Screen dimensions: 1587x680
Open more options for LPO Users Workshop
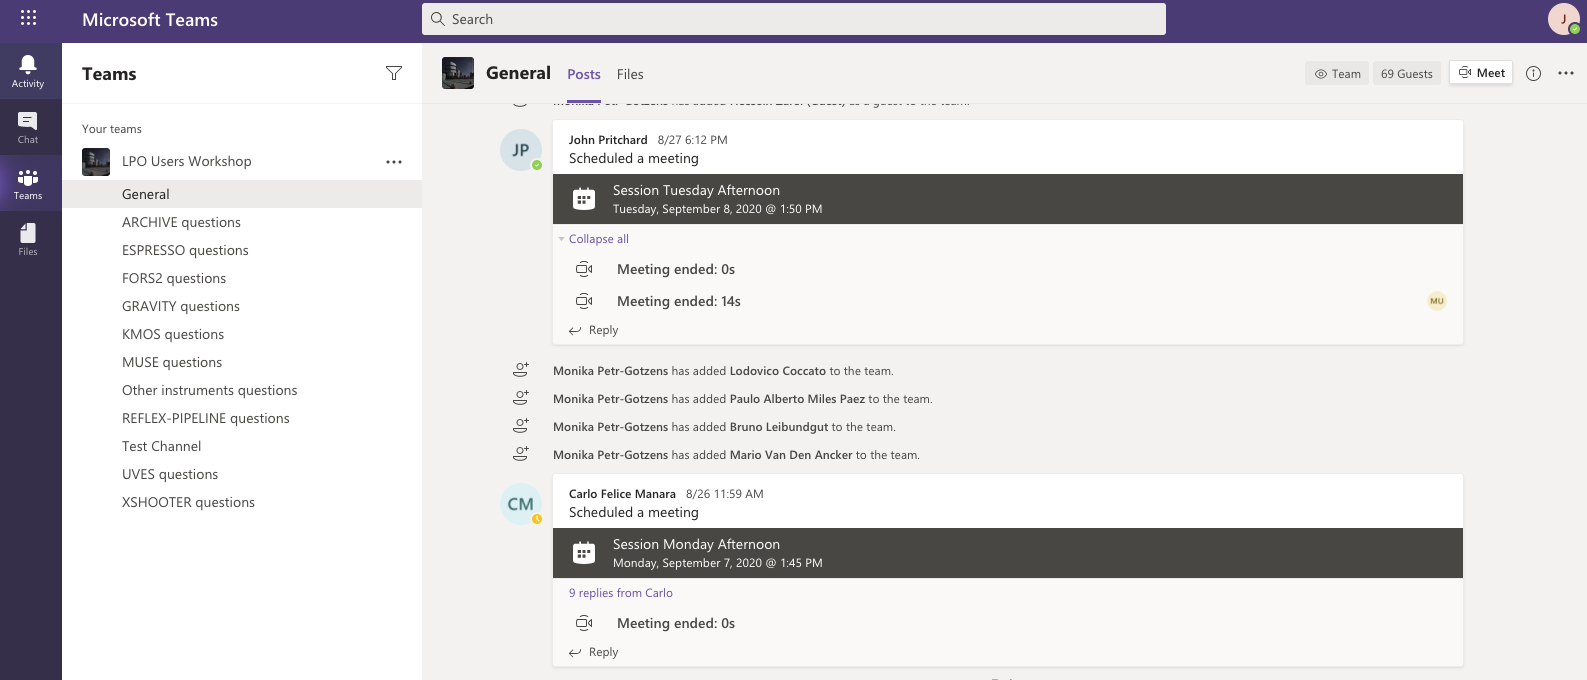coord(394,161)
